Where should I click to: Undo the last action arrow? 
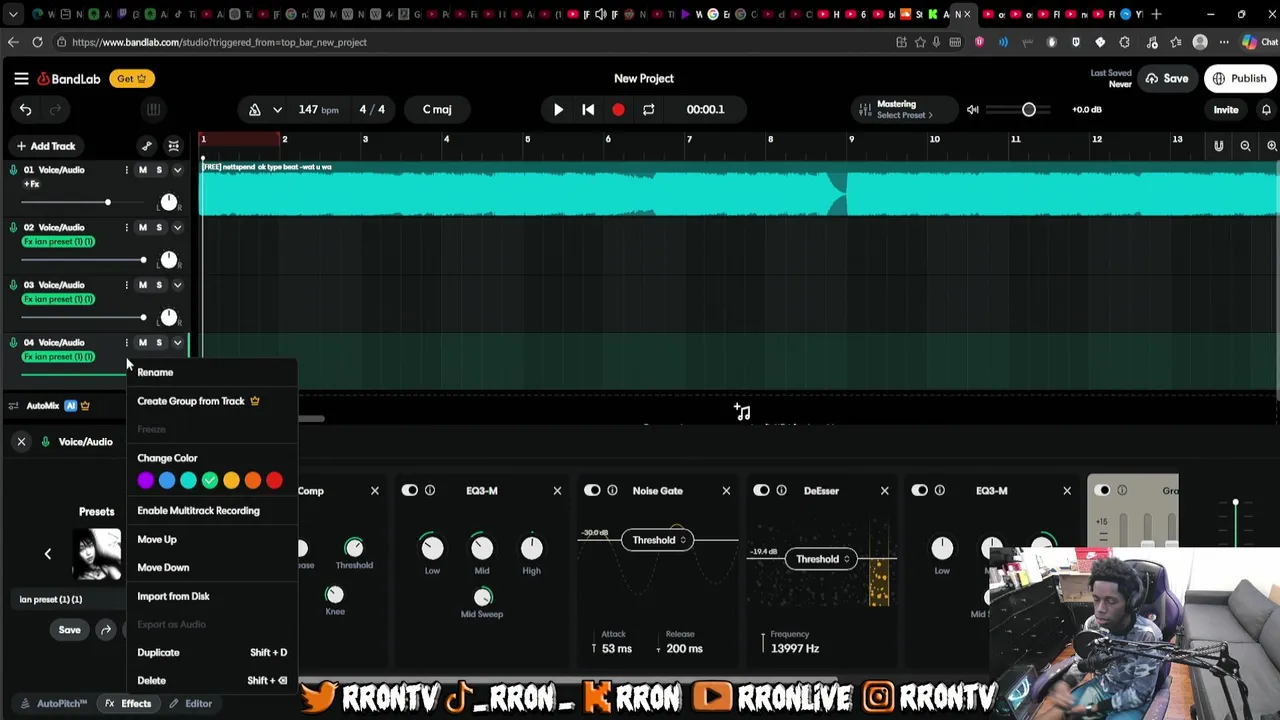point(26,110)
